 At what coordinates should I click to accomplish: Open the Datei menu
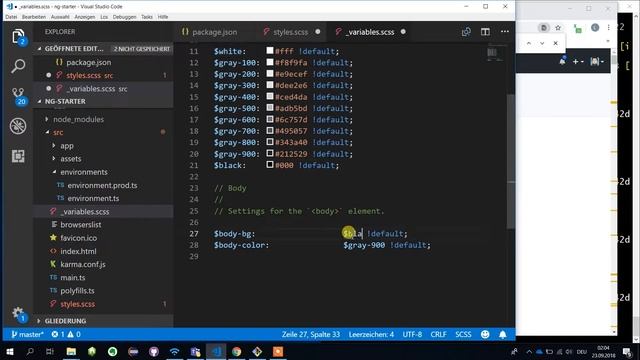(11, 17)
